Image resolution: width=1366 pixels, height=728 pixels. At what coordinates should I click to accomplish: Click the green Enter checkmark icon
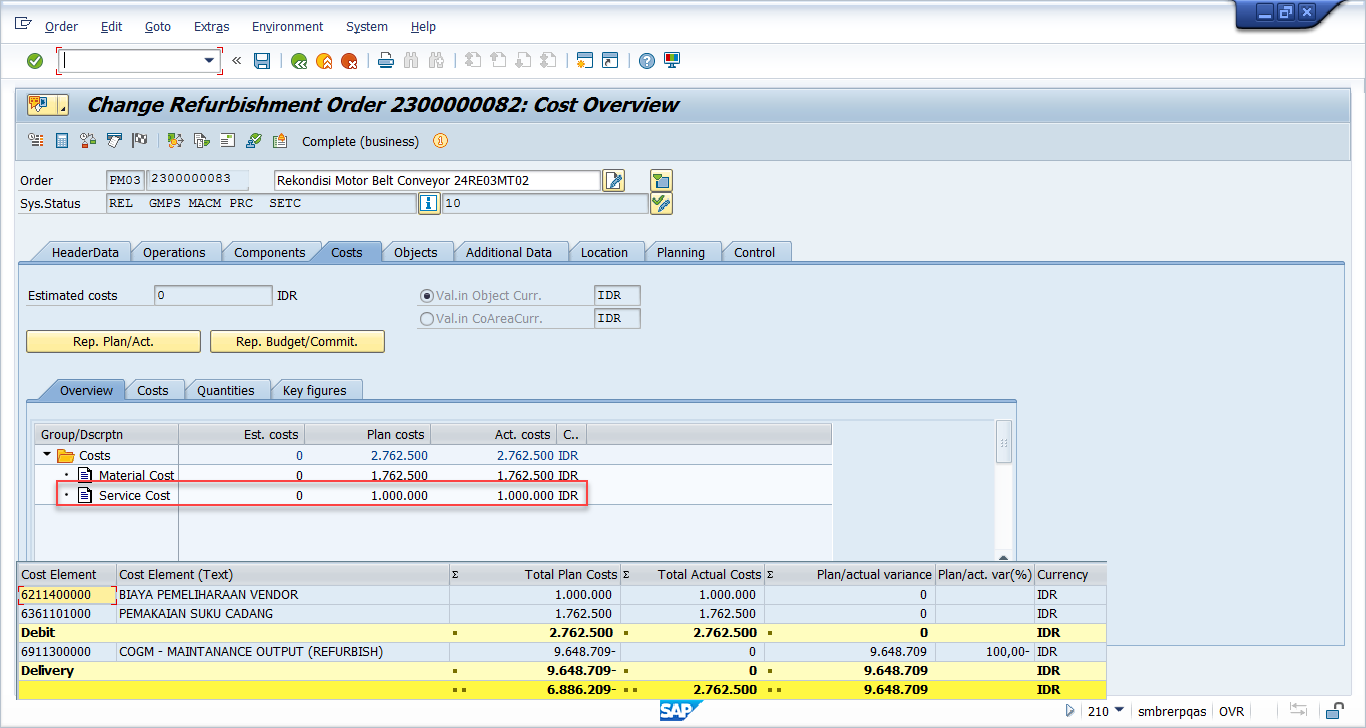[x=35, y=61]
